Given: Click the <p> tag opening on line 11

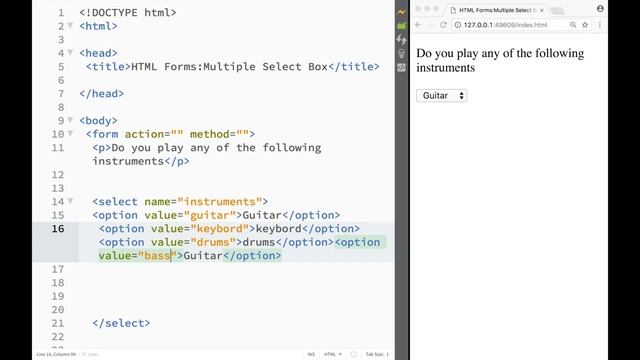Looking at the screenshot, I should [102, 147].
